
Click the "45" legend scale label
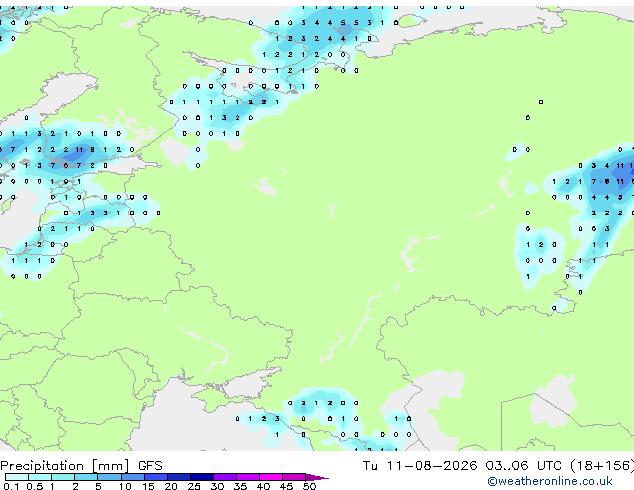tap(286, 486)
